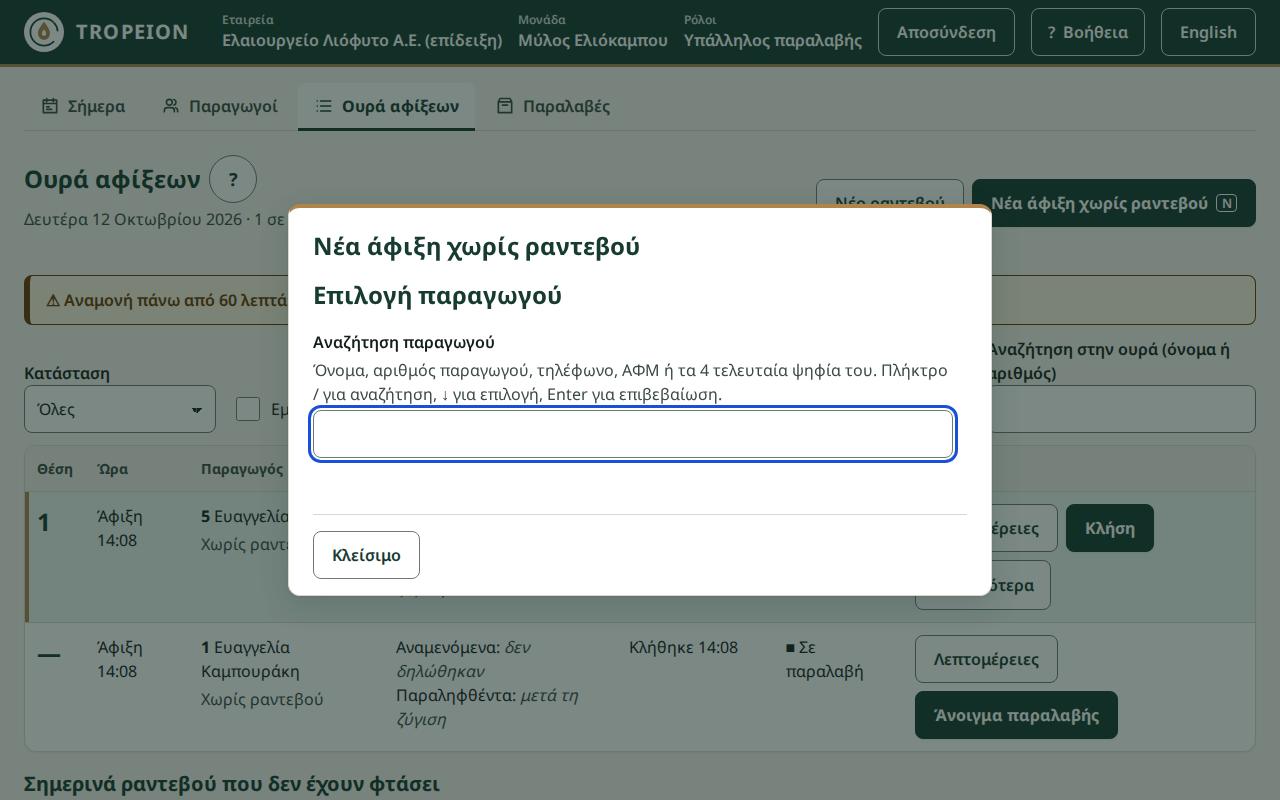Click the Αποσύνδεση logout button
Screen dimensions: 1280x800
[946, 32]
